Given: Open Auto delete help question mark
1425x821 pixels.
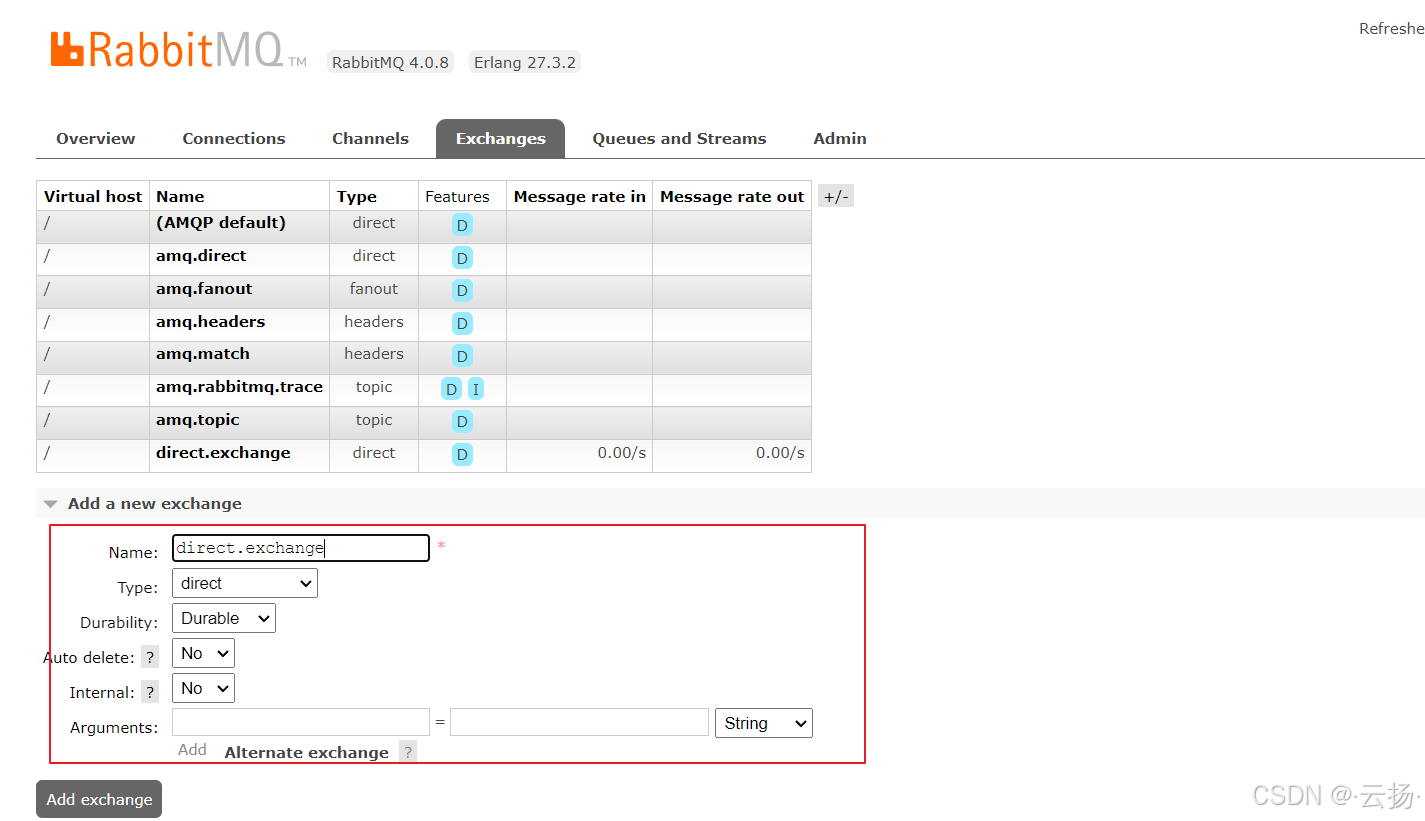Looking at the screenshot, I should coord(150,657).
